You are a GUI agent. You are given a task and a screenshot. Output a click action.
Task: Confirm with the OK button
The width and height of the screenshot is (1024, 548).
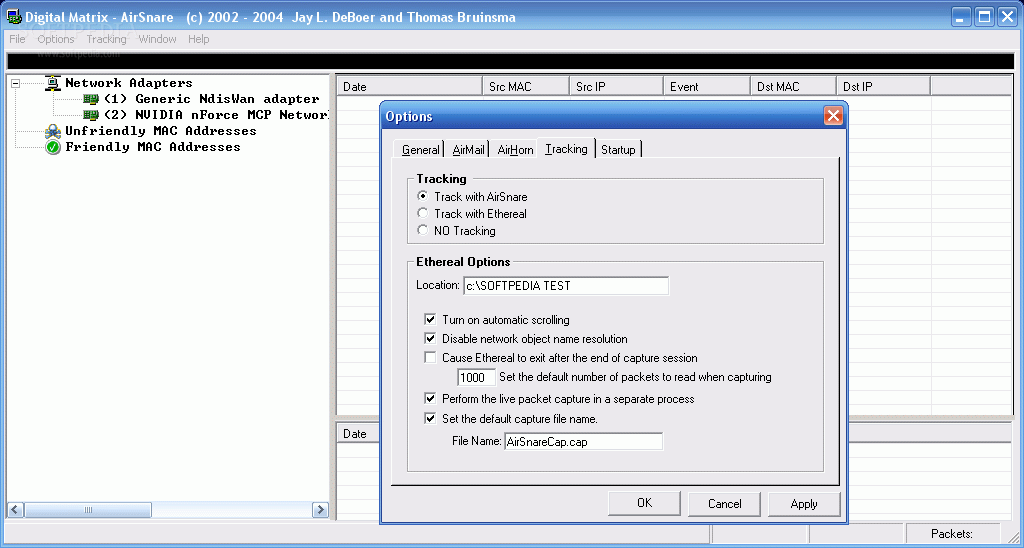coord(645,503)
